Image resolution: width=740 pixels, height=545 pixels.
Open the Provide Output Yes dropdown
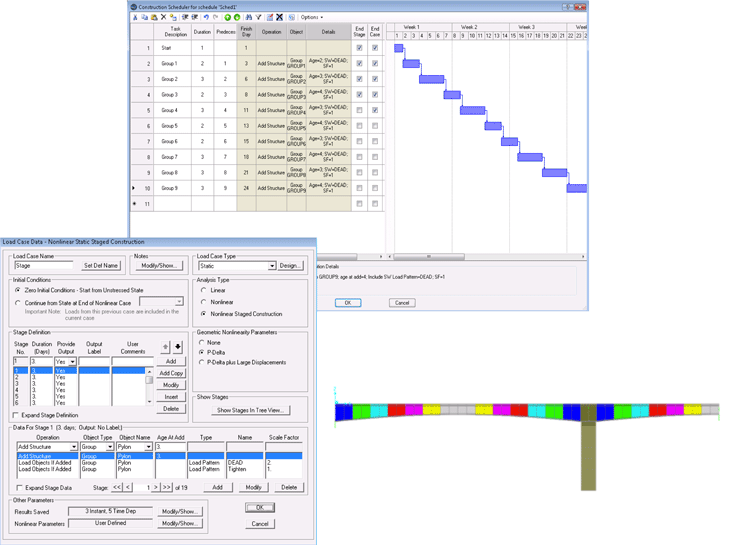(72, 362)
